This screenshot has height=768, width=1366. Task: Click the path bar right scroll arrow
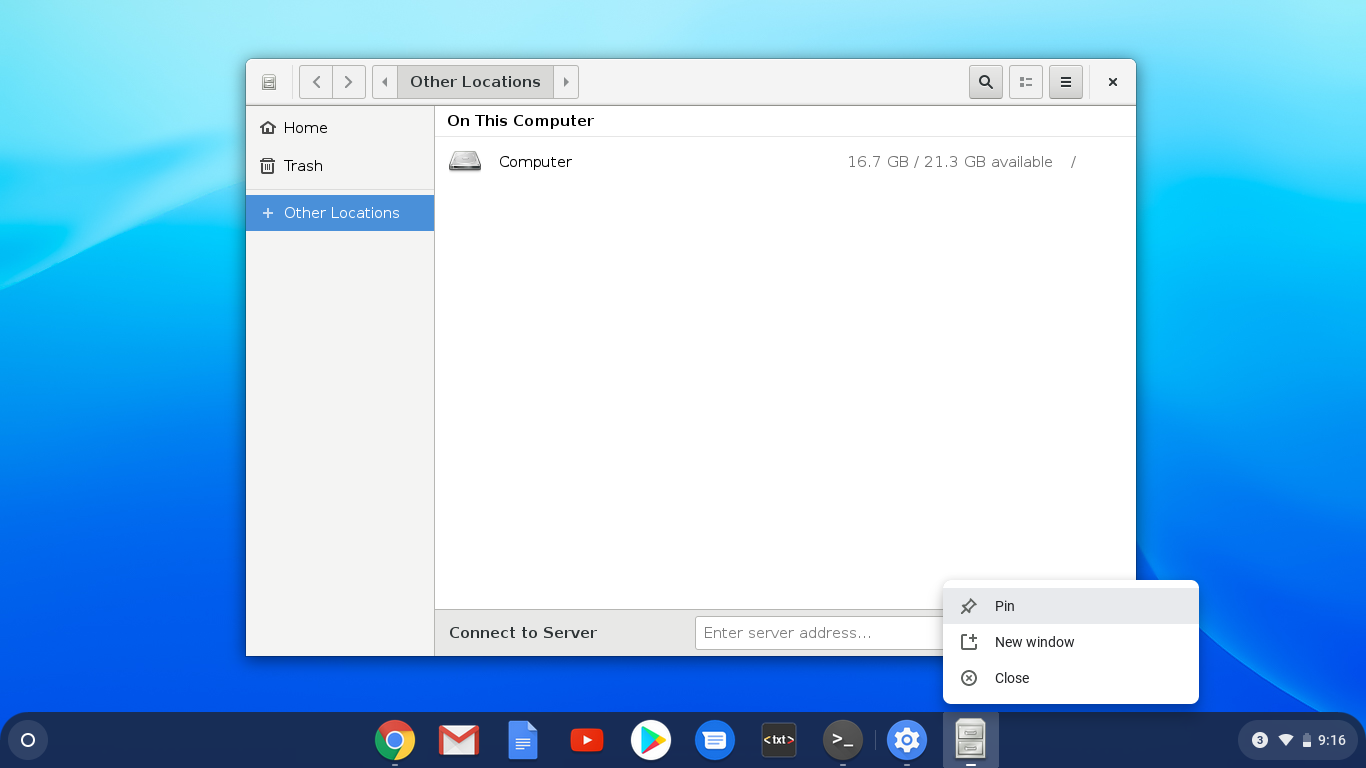coord(566,82)
